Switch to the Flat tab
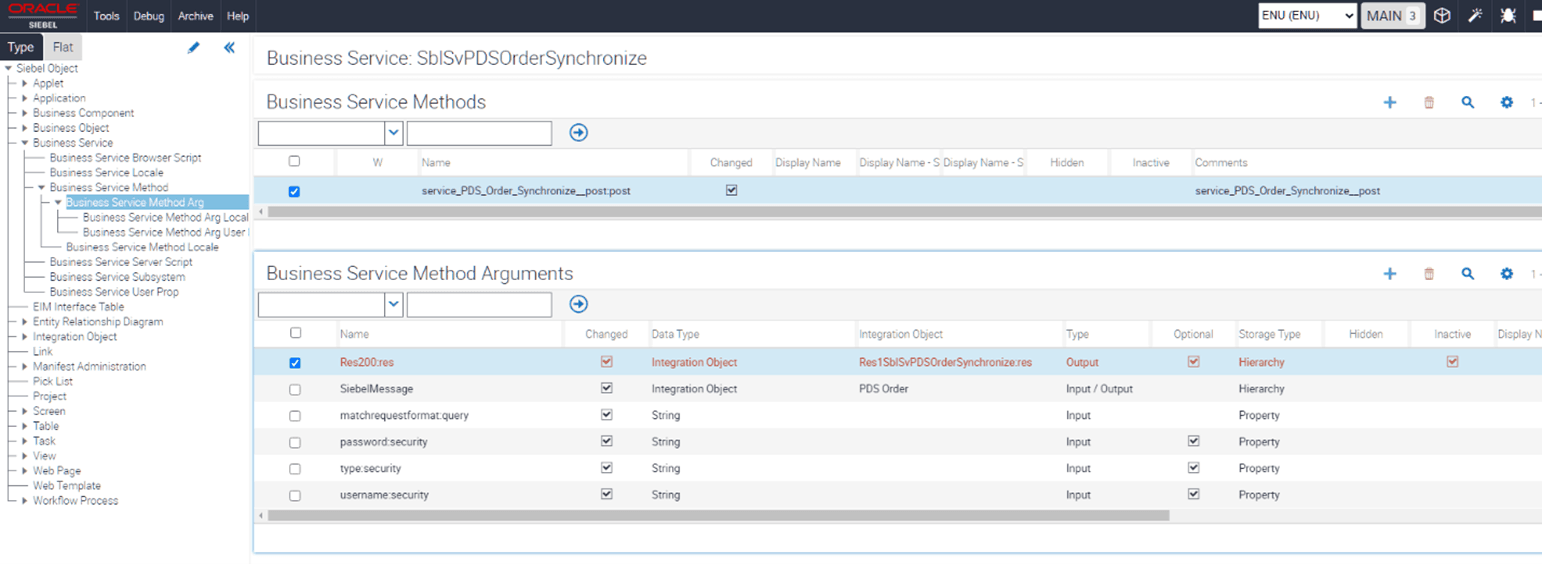The image size is (1542, 564). 63,47
